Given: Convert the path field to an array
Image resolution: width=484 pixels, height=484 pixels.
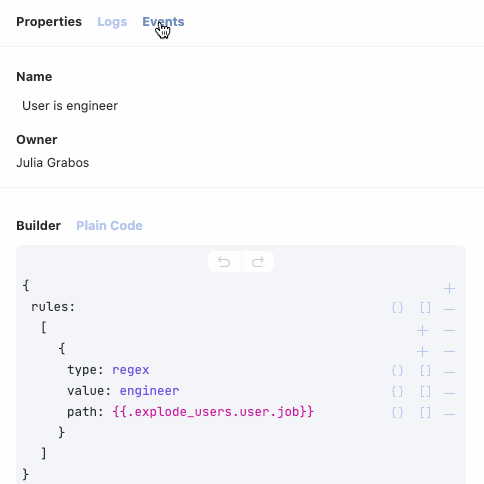Looking at the screenshot, I should (425, 413).
